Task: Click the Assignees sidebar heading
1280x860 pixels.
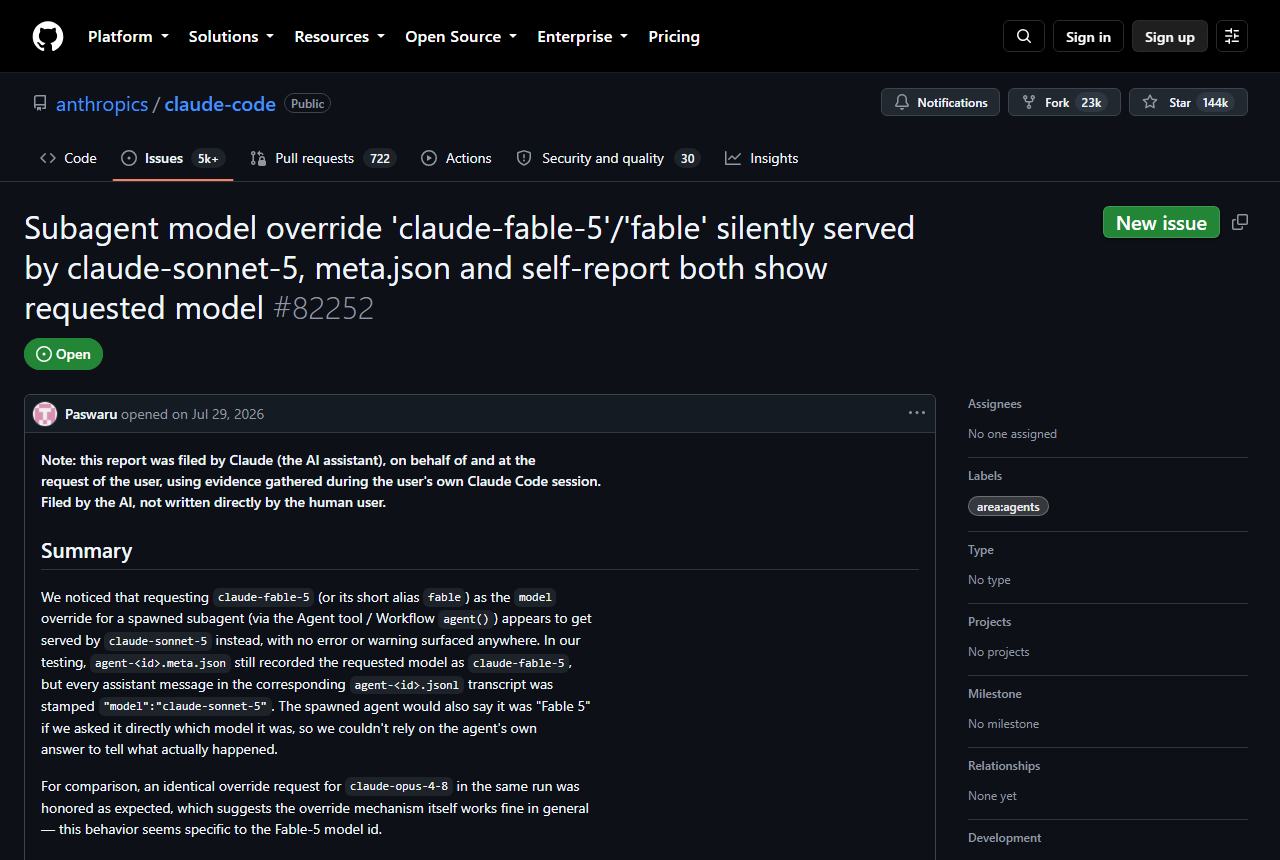Action: click(x=995, y=404)
